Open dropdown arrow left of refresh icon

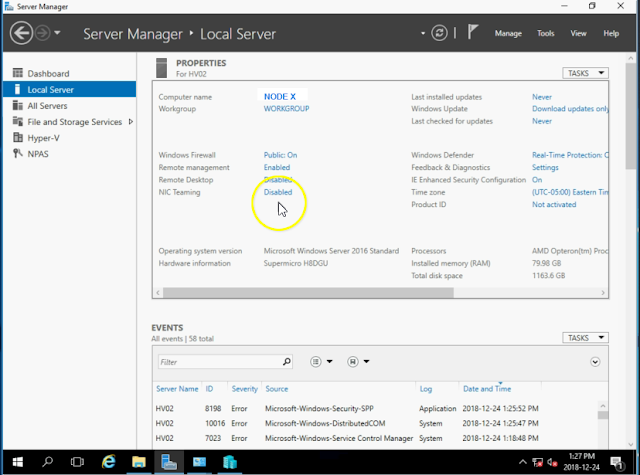pos(422,33)
